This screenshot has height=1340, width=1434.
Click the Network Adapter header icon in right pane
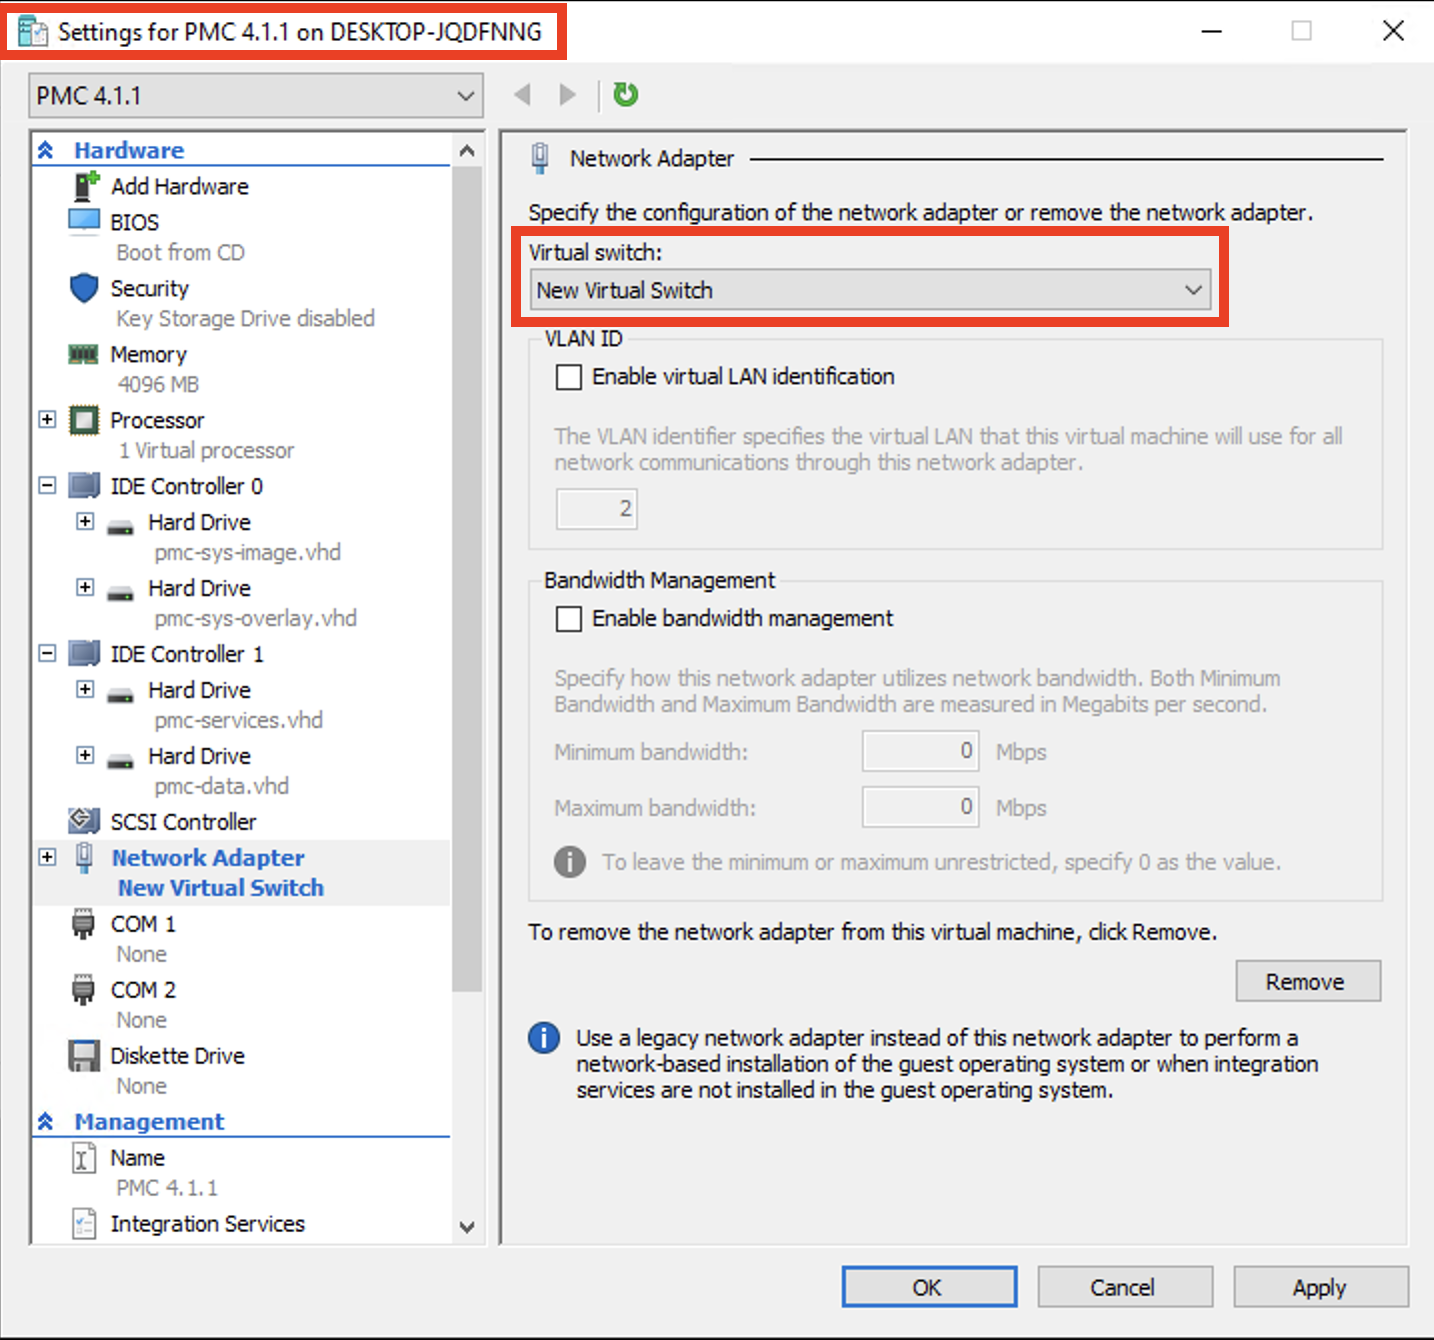point(540,158)
